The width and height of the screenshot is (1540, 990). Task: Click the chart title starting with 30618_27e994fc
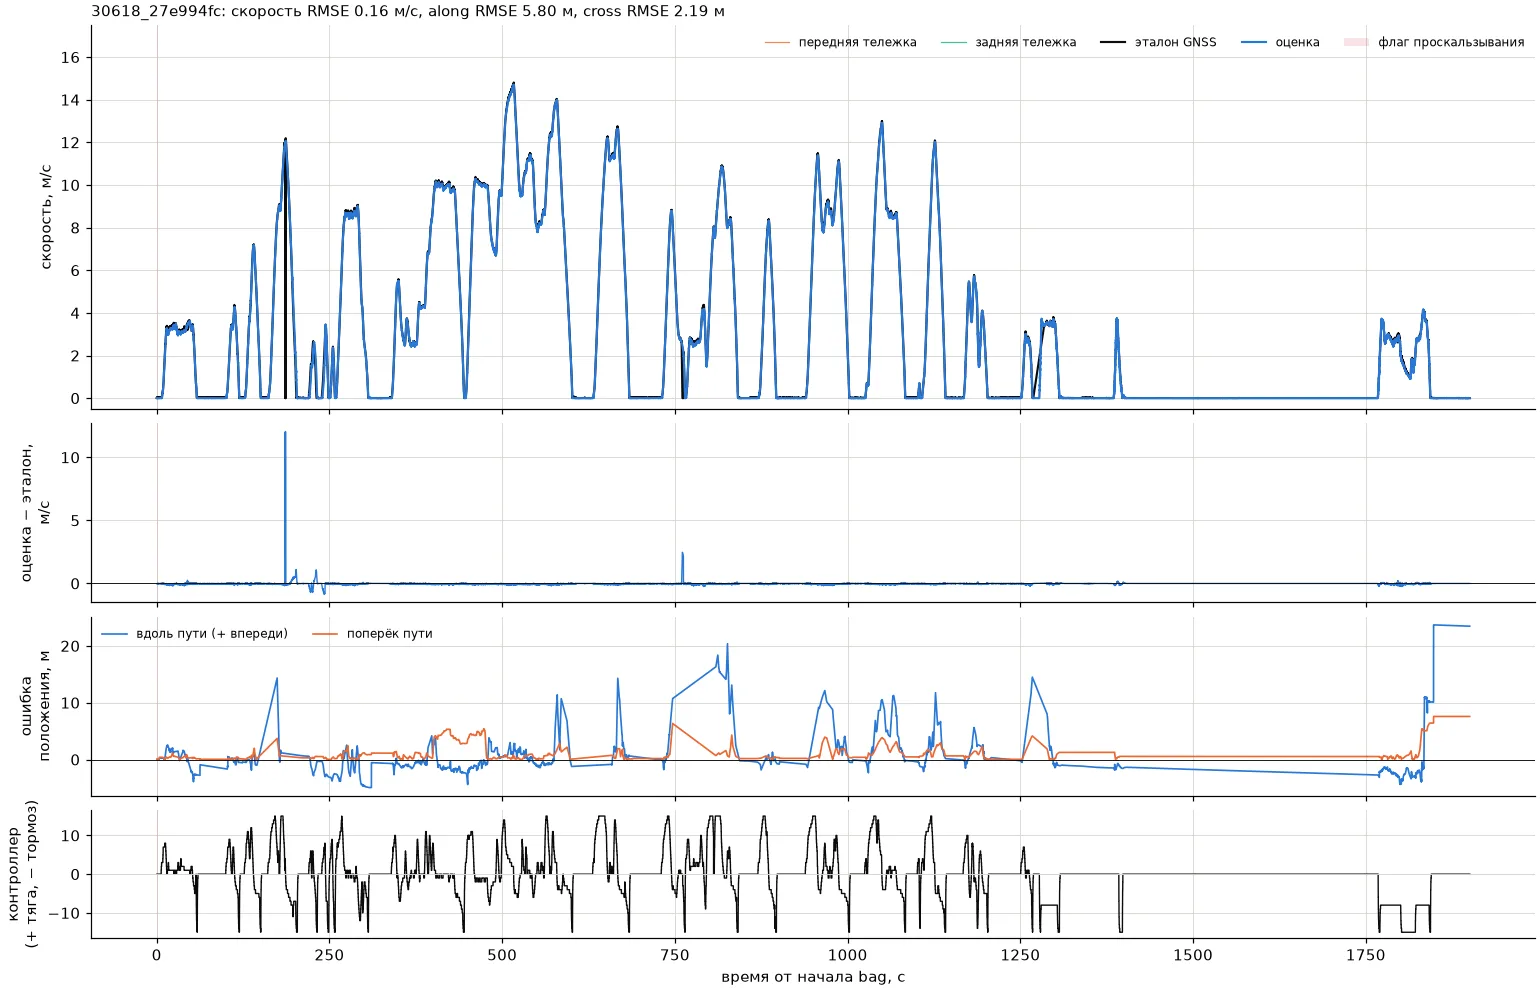408,12
